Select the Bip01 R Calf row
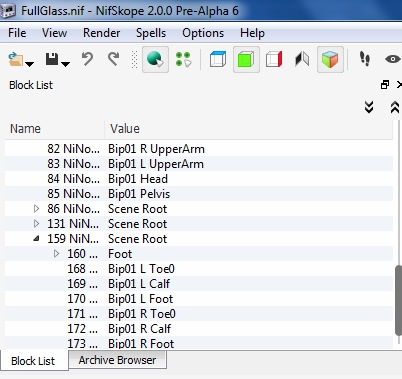 click(x=199, y=329)
